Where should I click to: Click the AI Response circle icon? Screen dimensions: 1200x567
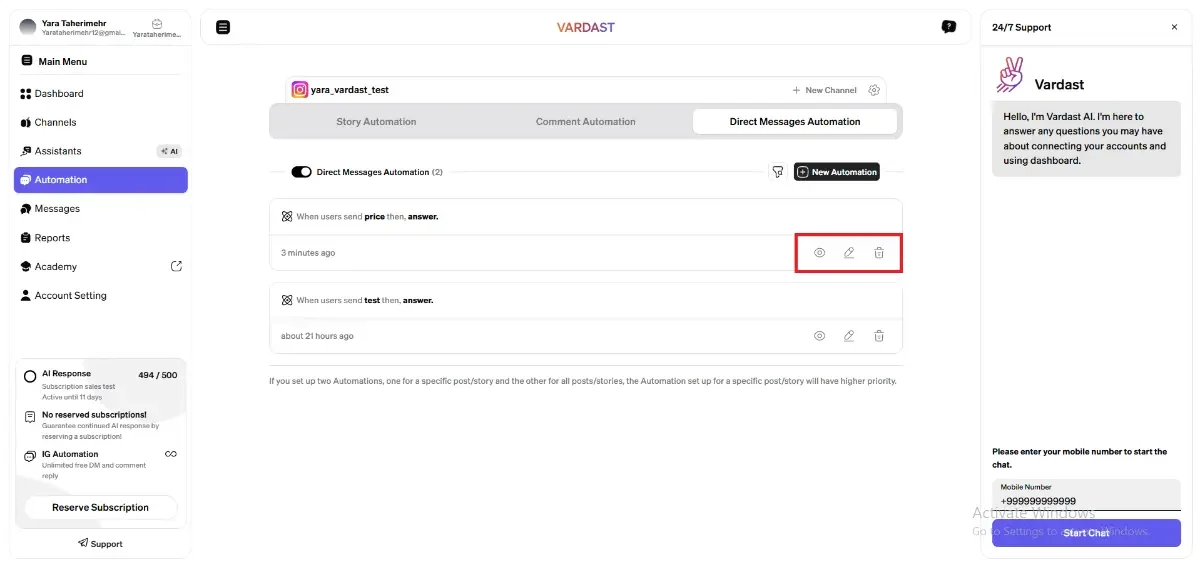tap(30, 378)
